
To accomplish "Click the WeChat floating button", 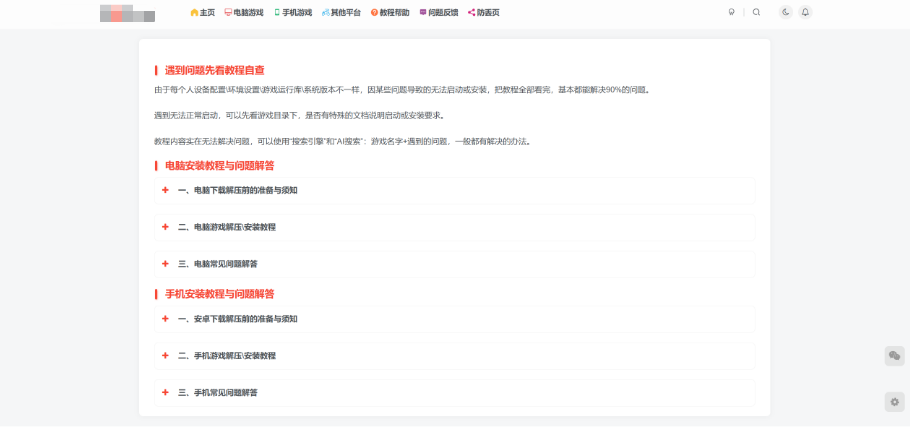I will tap(894, 356).
